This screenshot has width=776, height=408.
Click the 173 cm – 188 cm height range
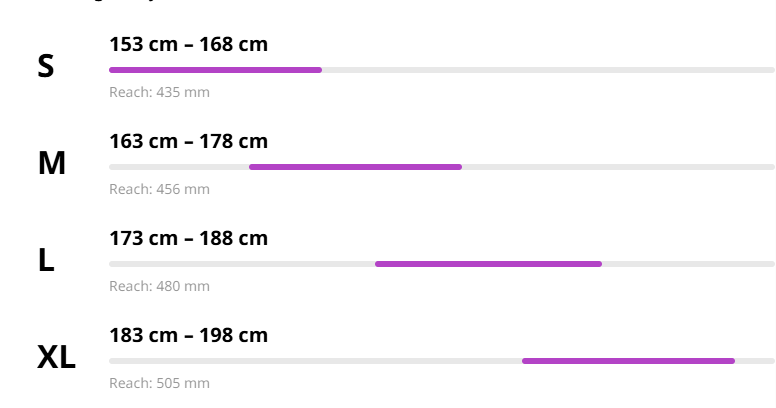(188, 238)
